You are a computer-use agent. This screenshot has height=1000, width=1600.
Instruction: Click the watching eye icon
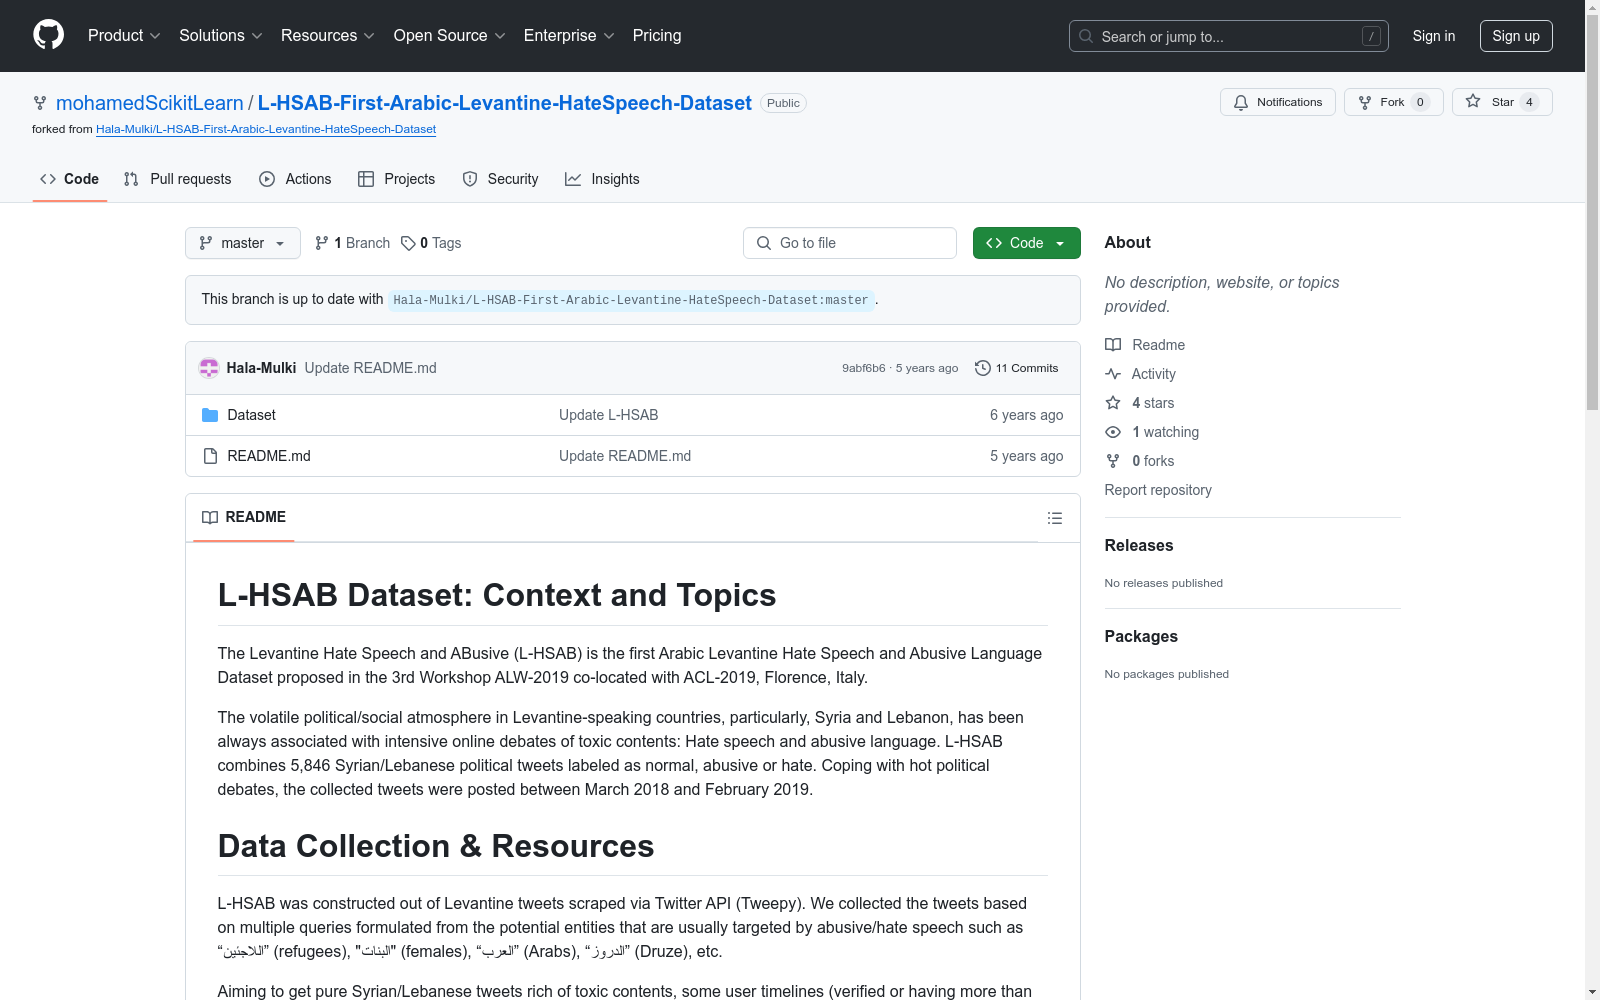click(1113, 432)
